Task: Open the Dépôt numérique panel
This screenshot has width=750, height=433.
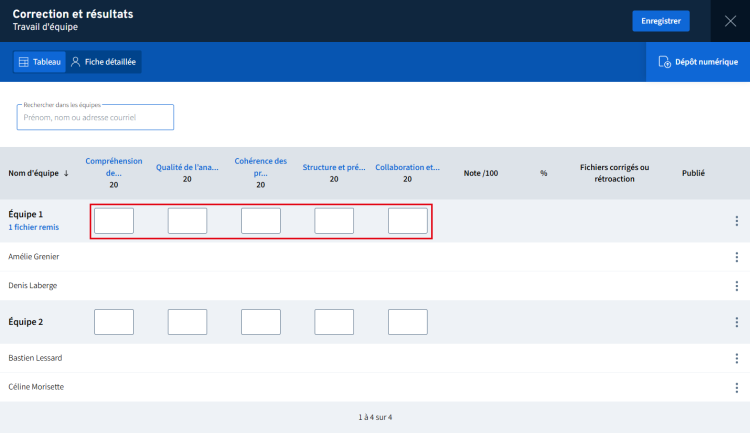Action: [x=698, y=62]
